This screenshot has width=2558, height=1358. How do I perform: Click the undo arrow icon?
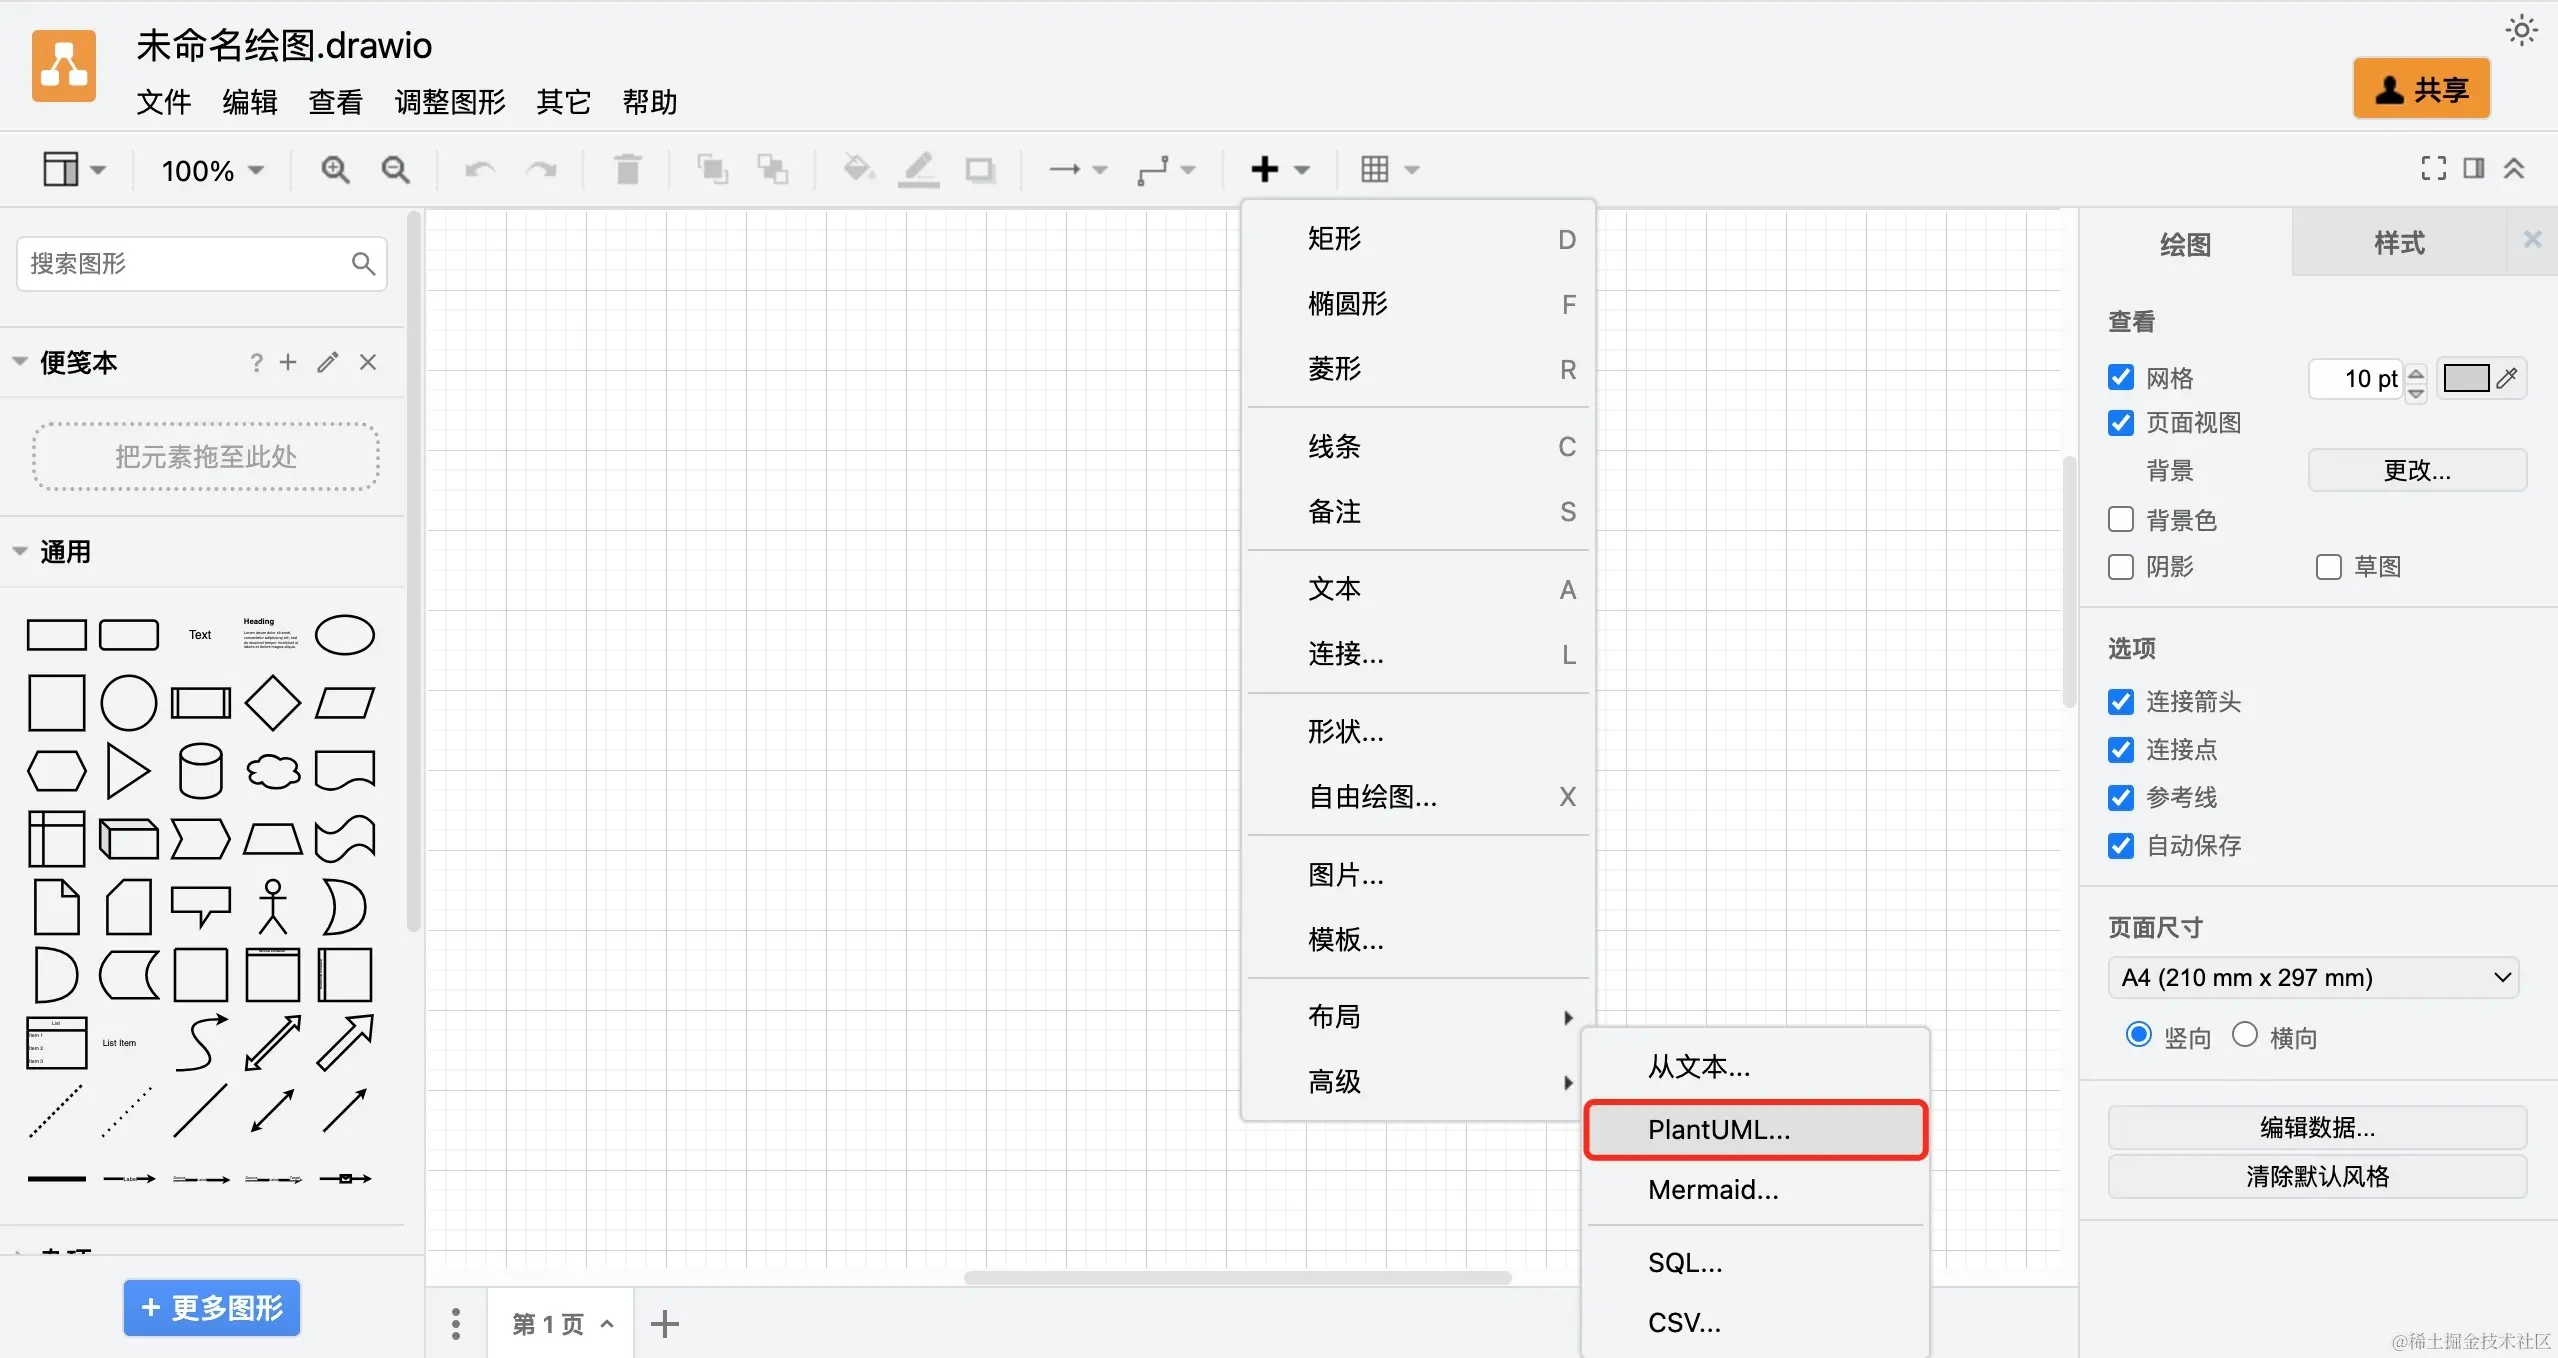(480, 170)
